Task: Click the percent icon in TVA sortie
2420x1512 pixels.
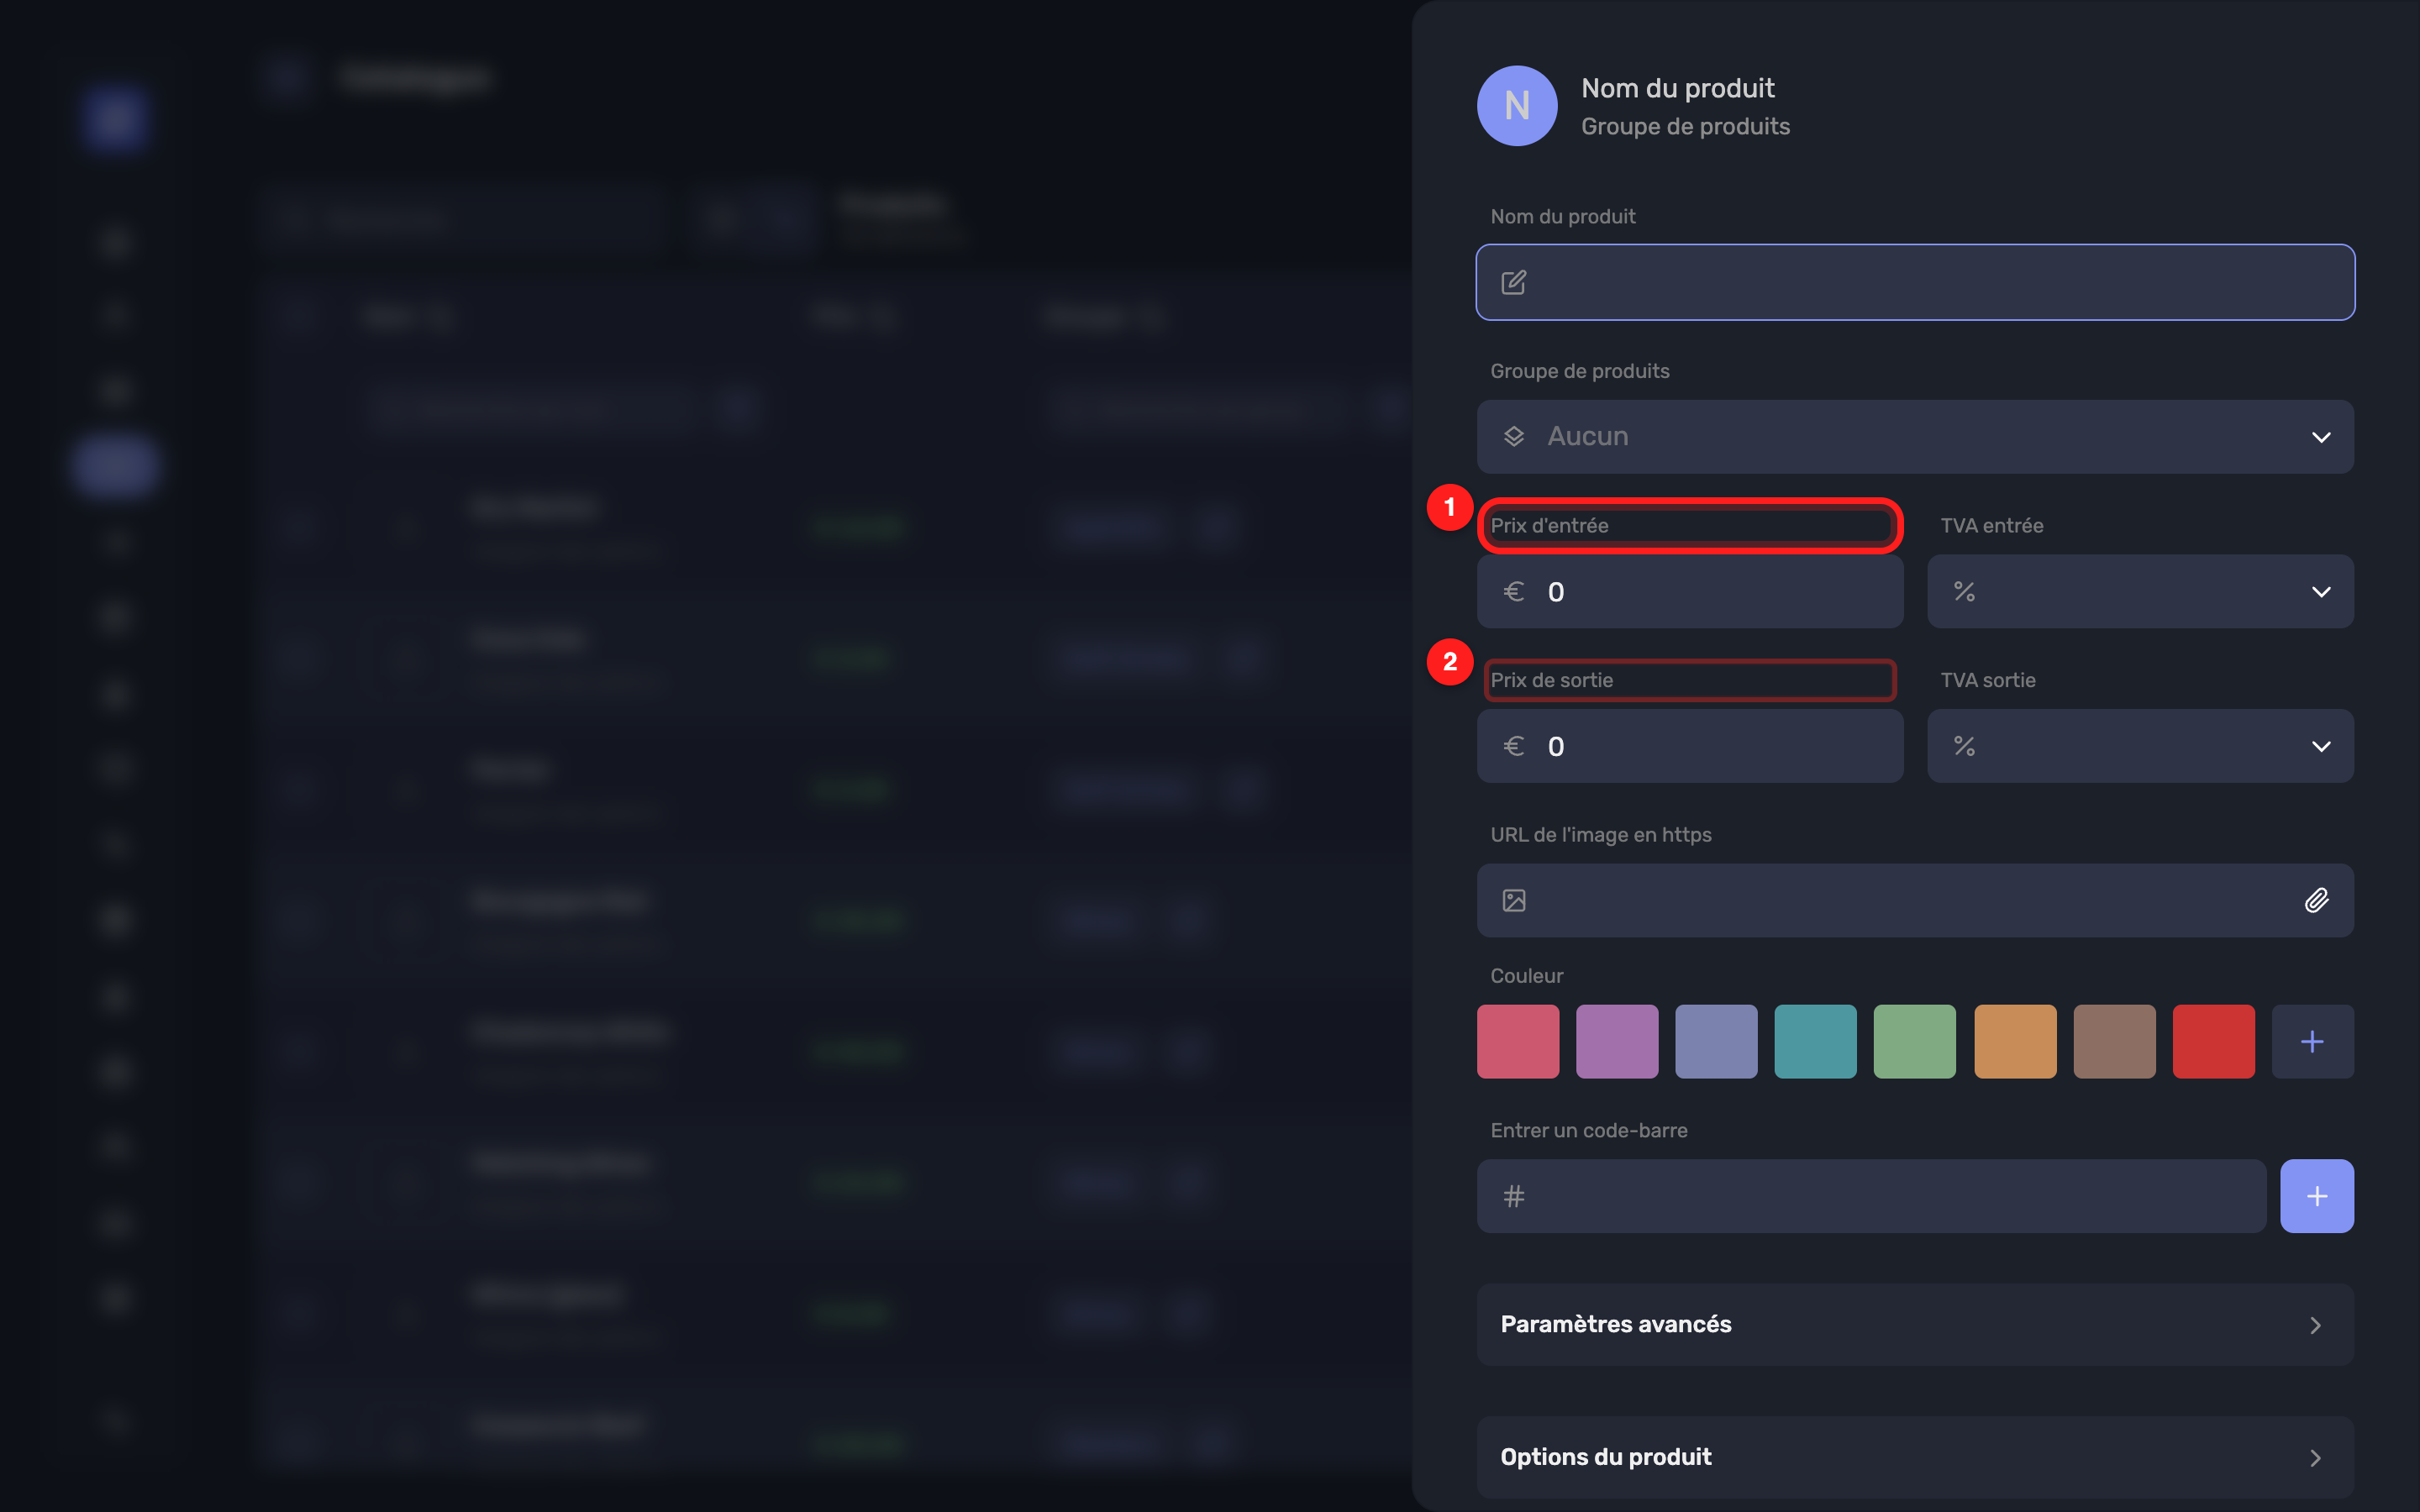Action: [x=1964, y=746]
